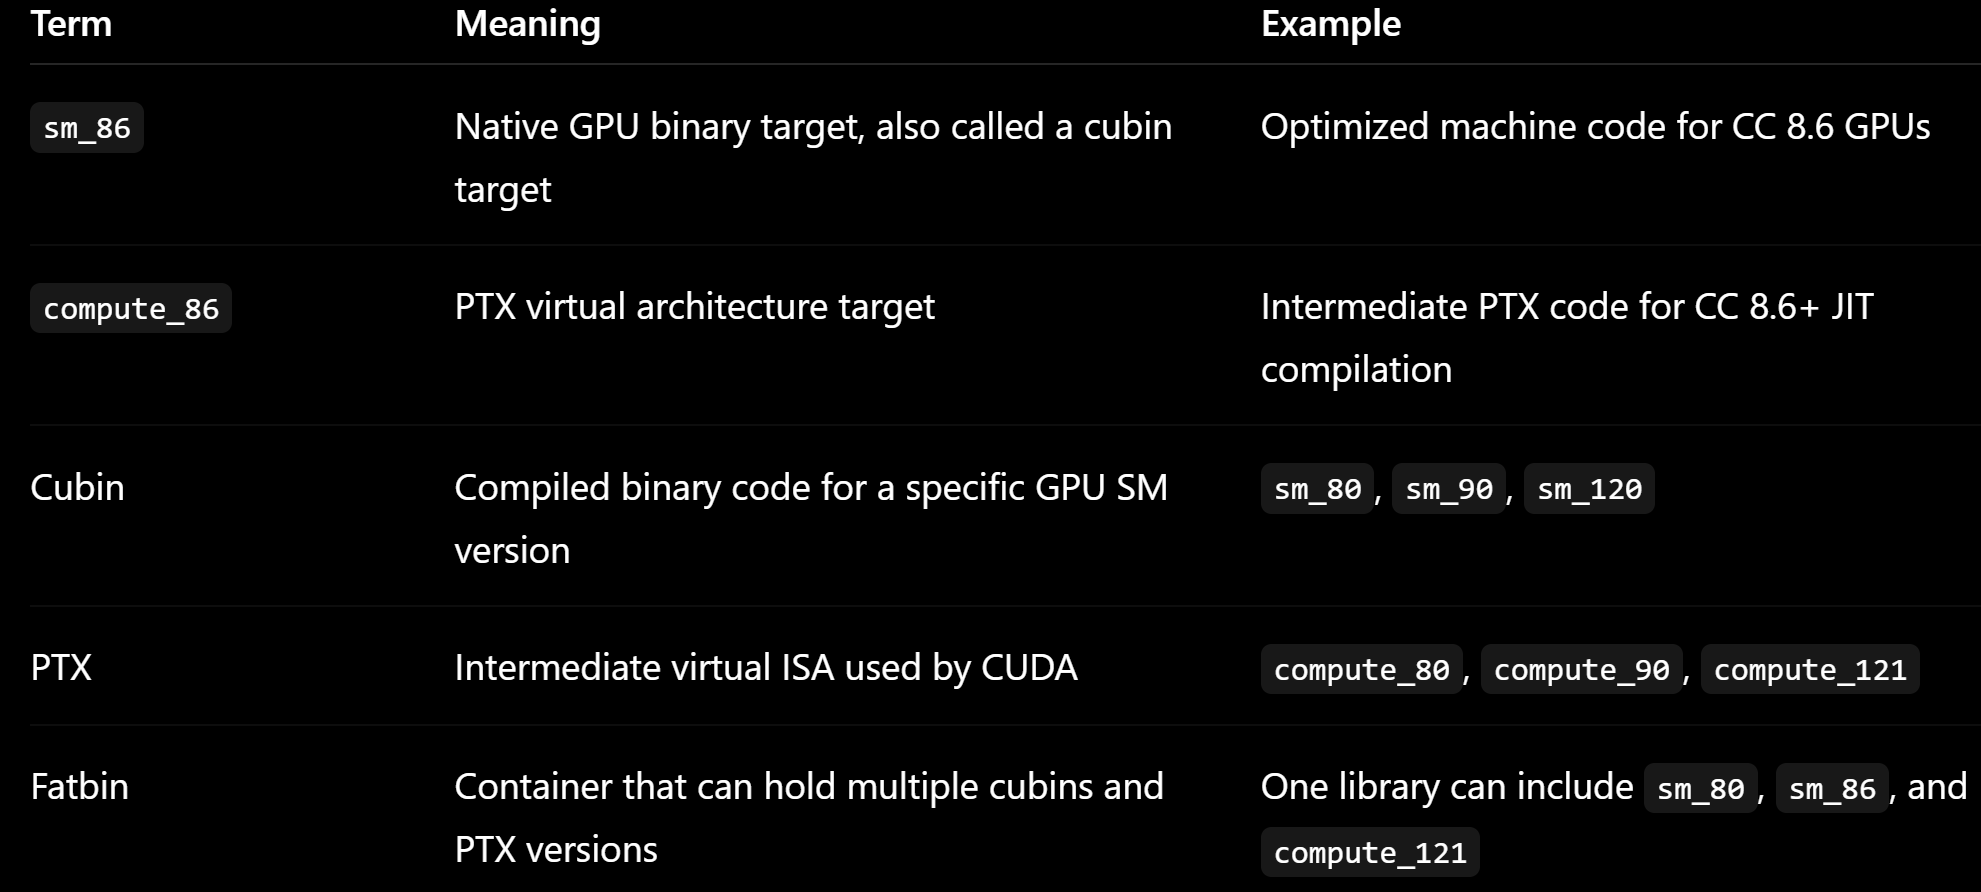This screenshot has height=892, width=1981.
Task: Click the compute_90 code chip
Action: point(1581,669)
